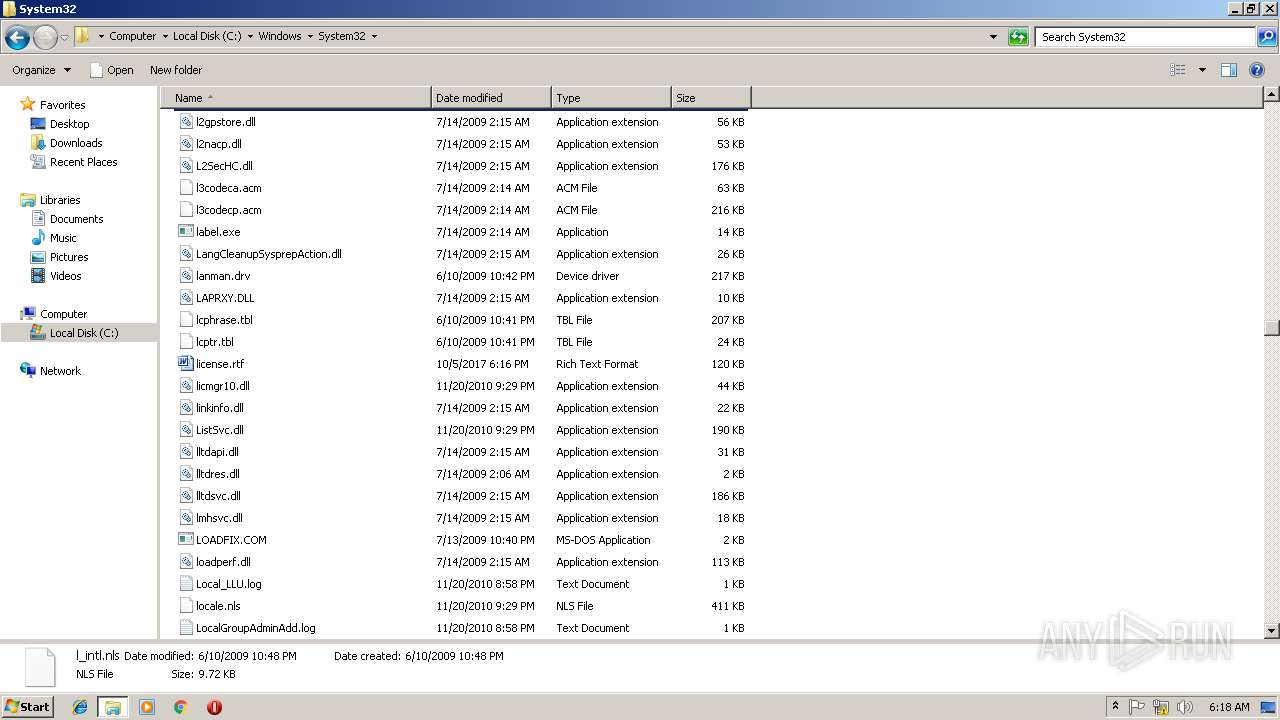Sort by Name column header

tap(295, 98)
